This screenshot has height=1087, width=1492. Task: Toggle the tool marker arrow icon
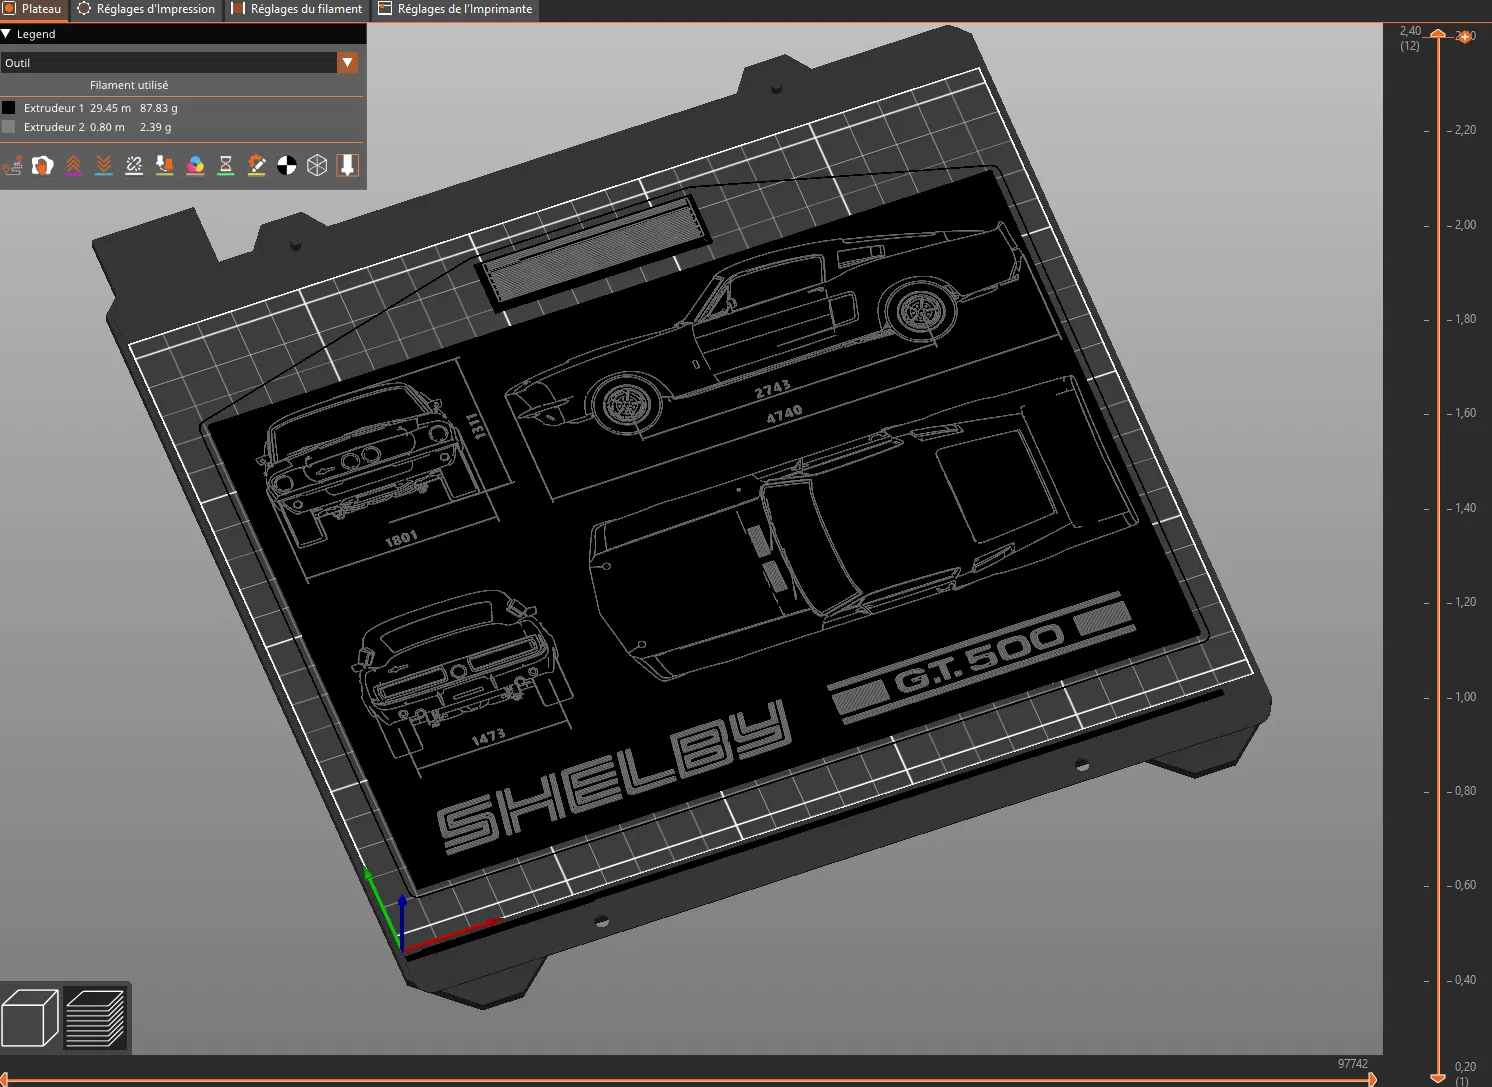tap(348, 165)
